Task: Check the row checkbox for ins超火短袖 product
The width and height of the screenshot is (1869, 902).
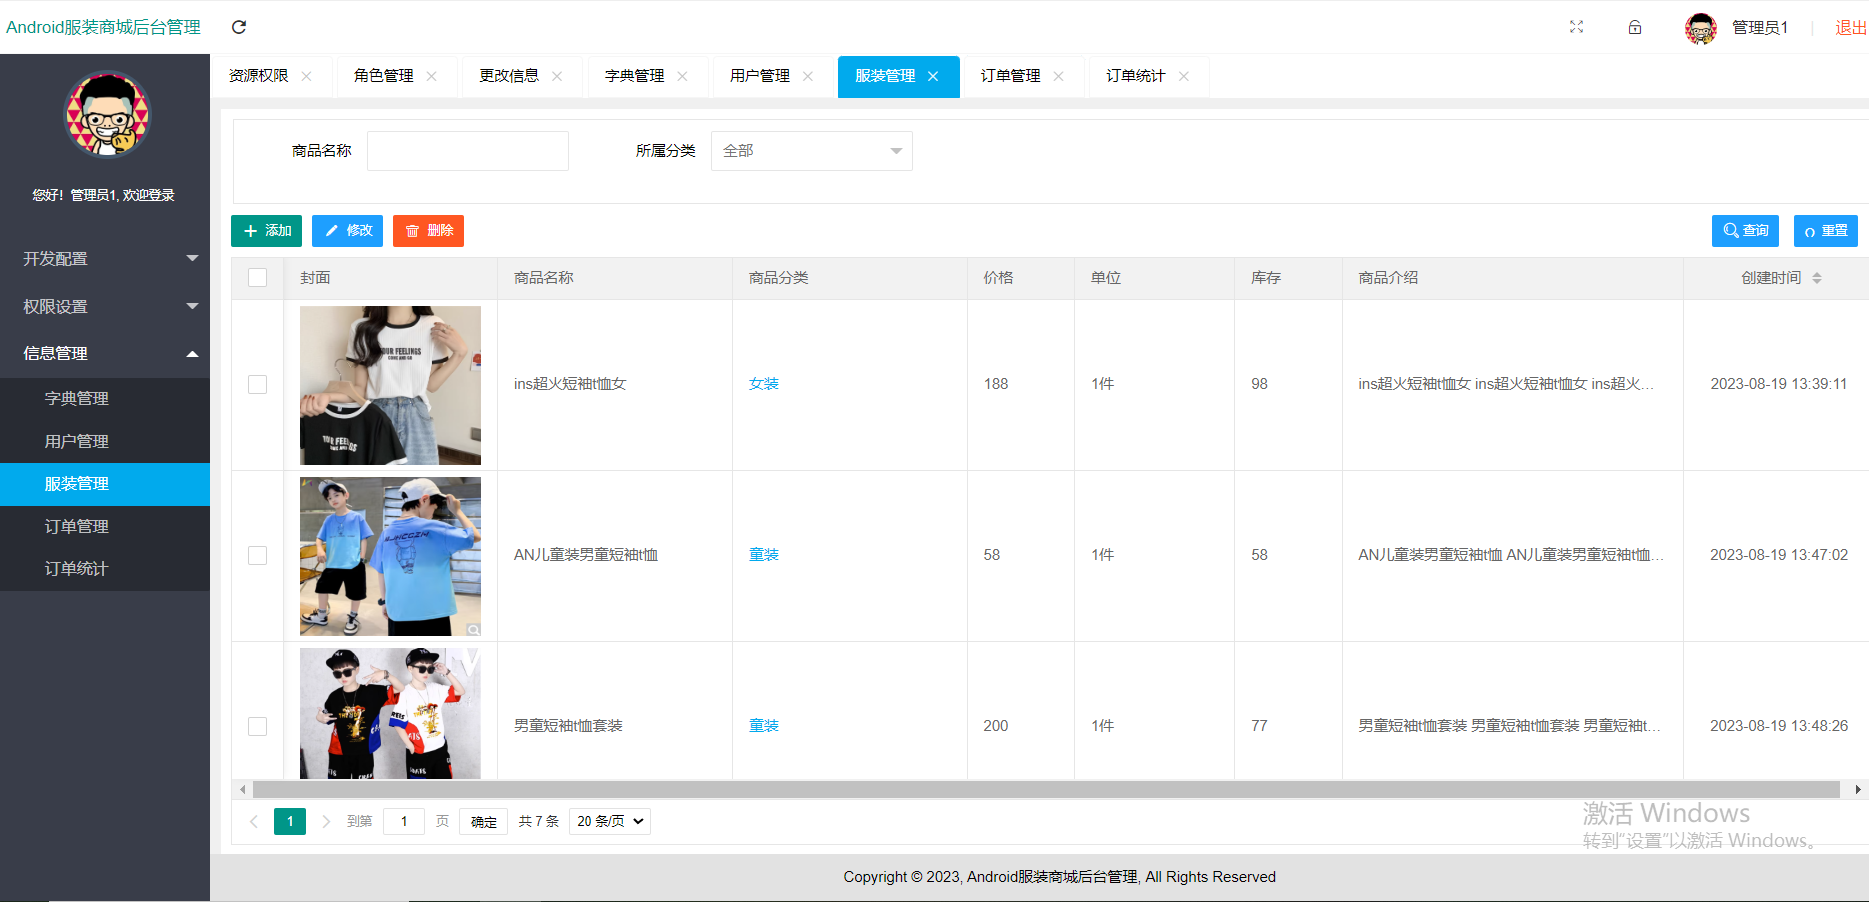Action: pyautogui.click(x=257, y=384)
